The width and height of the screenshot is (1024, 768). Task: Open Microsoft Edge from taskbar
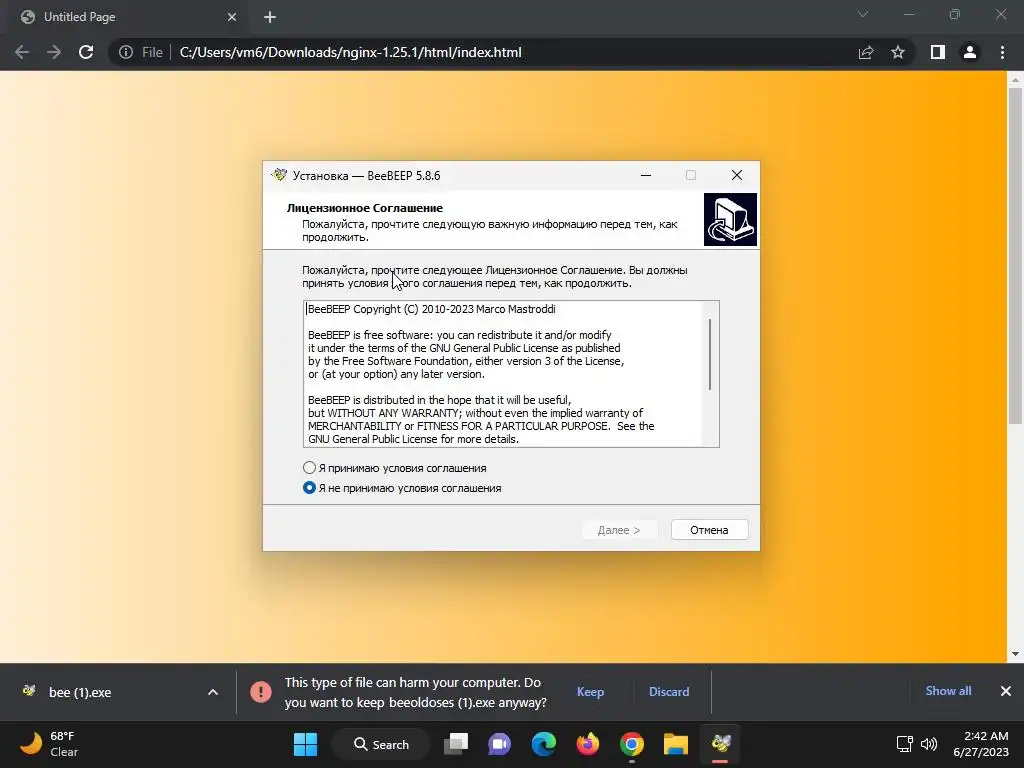543,744
